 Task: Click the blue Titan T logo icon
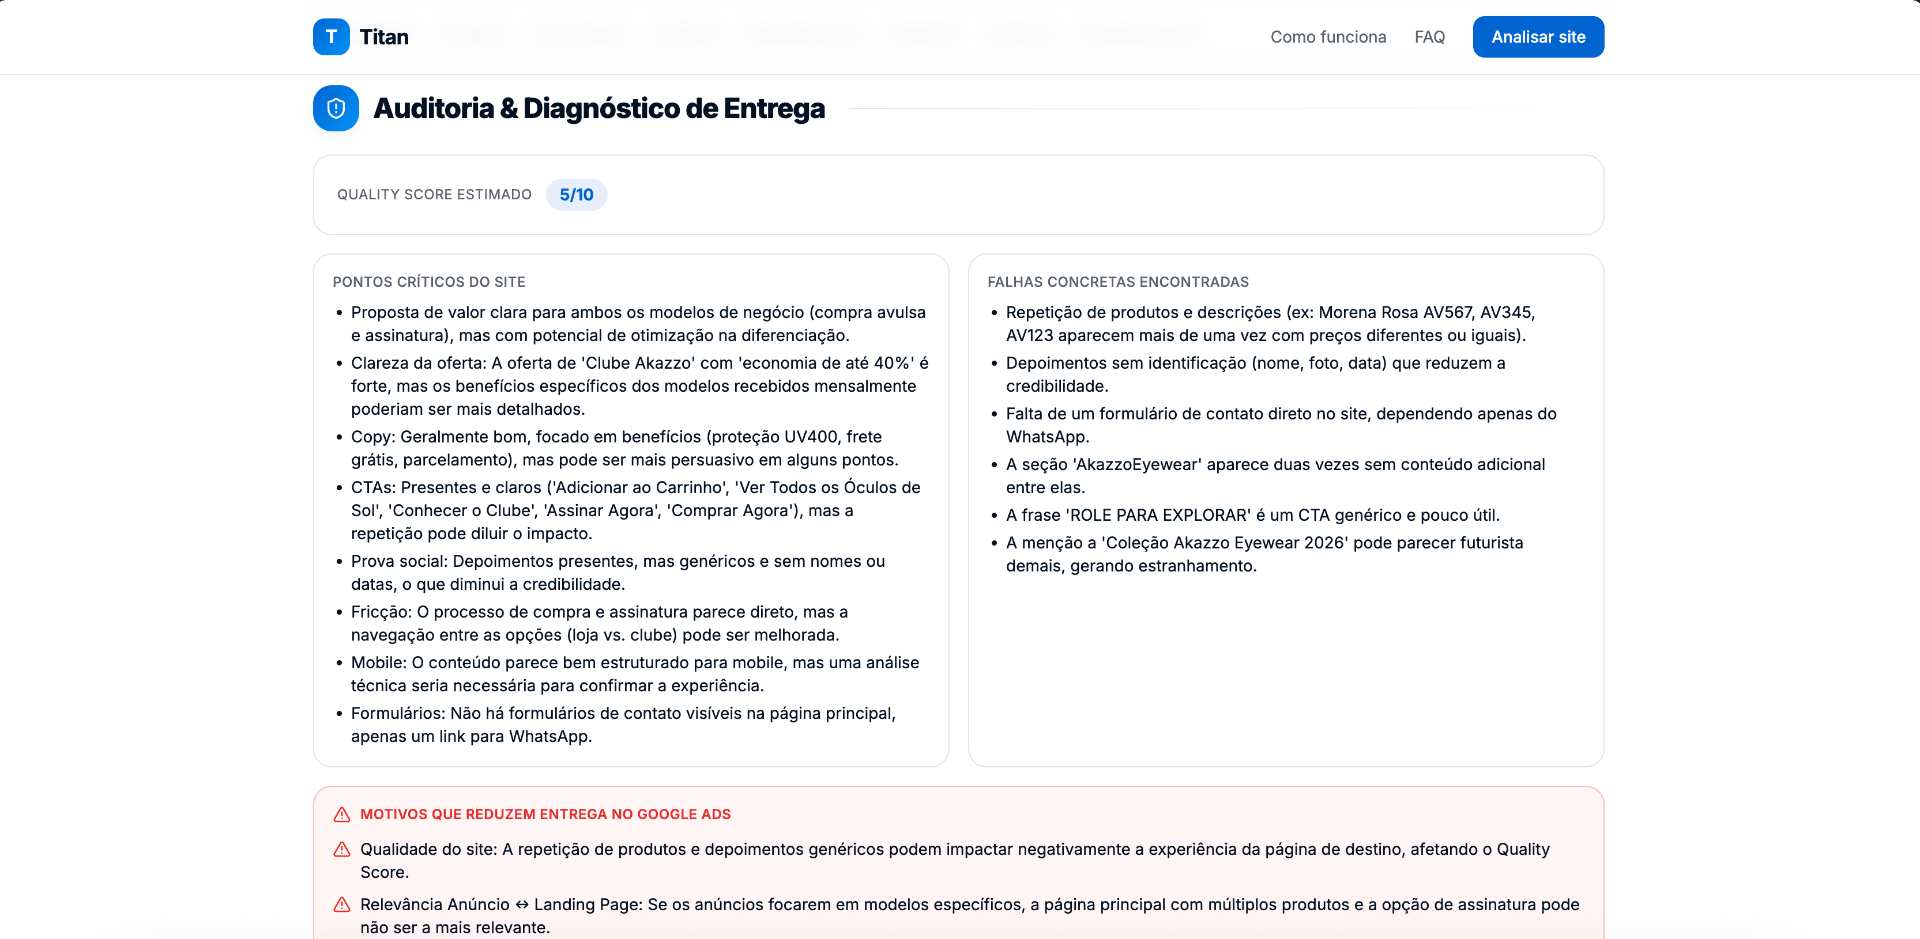coord(331,37)
